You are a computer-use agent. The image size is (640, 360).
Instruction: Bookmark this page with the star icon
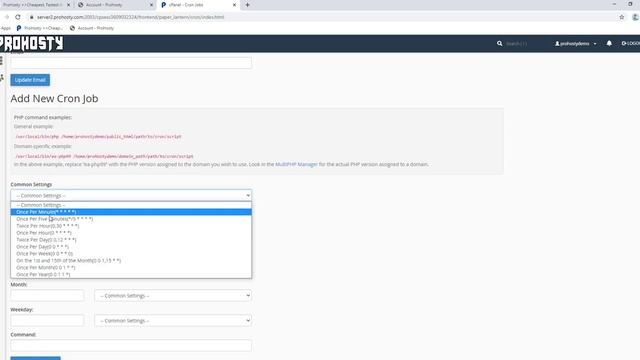tap(622, 17)
